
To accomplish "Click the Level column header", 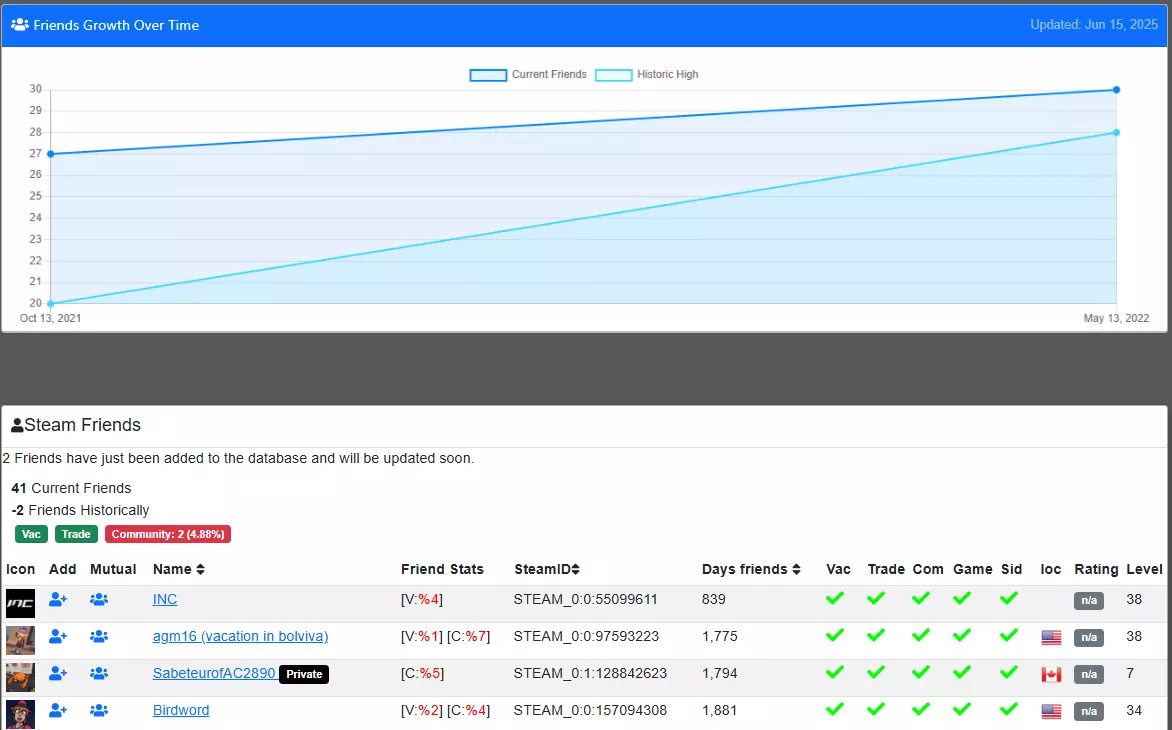I will pyautogui.click(x=1144, y=569).
